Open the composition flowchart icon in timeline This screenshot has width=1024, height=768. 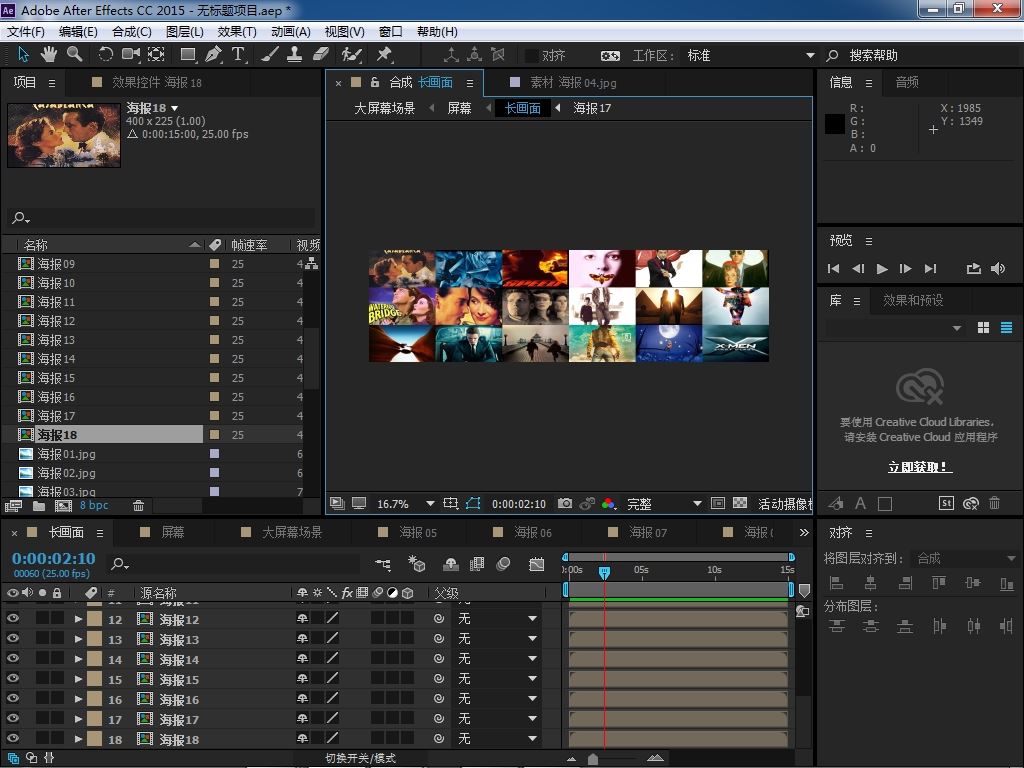[x=383, y=564]
